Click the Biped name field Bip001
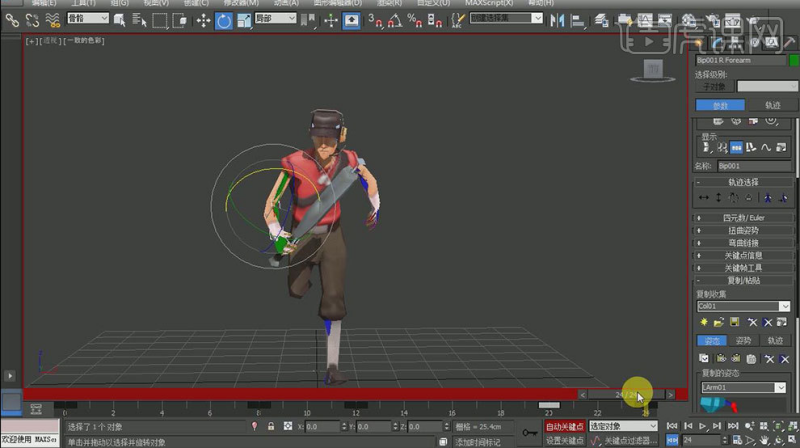Screen dimensions: 800x448 coord(754,166)
